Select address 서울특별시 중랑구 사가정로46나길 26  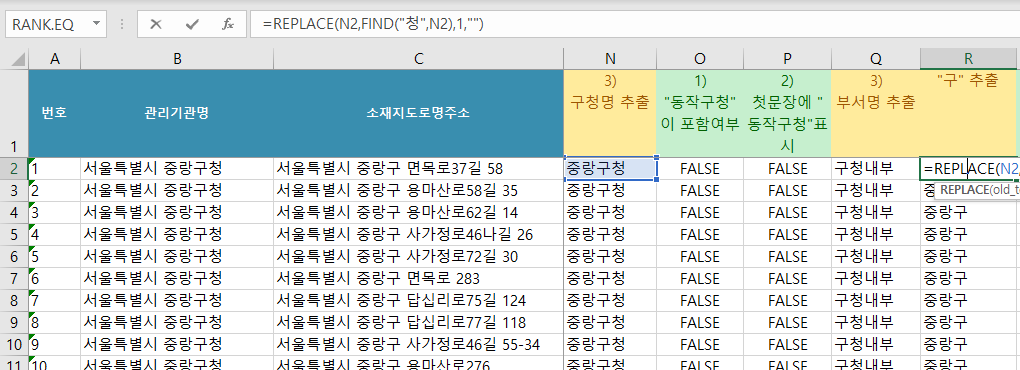coord(418,235)
